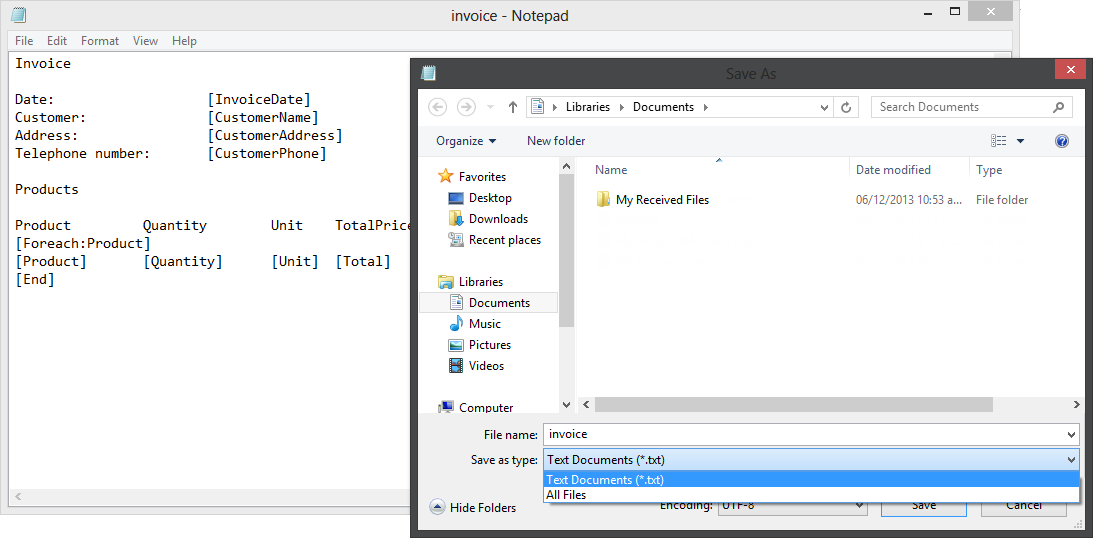Open Notepad Help menu
This screenshot has width=1093, height=538.
(x=184, y=41)
